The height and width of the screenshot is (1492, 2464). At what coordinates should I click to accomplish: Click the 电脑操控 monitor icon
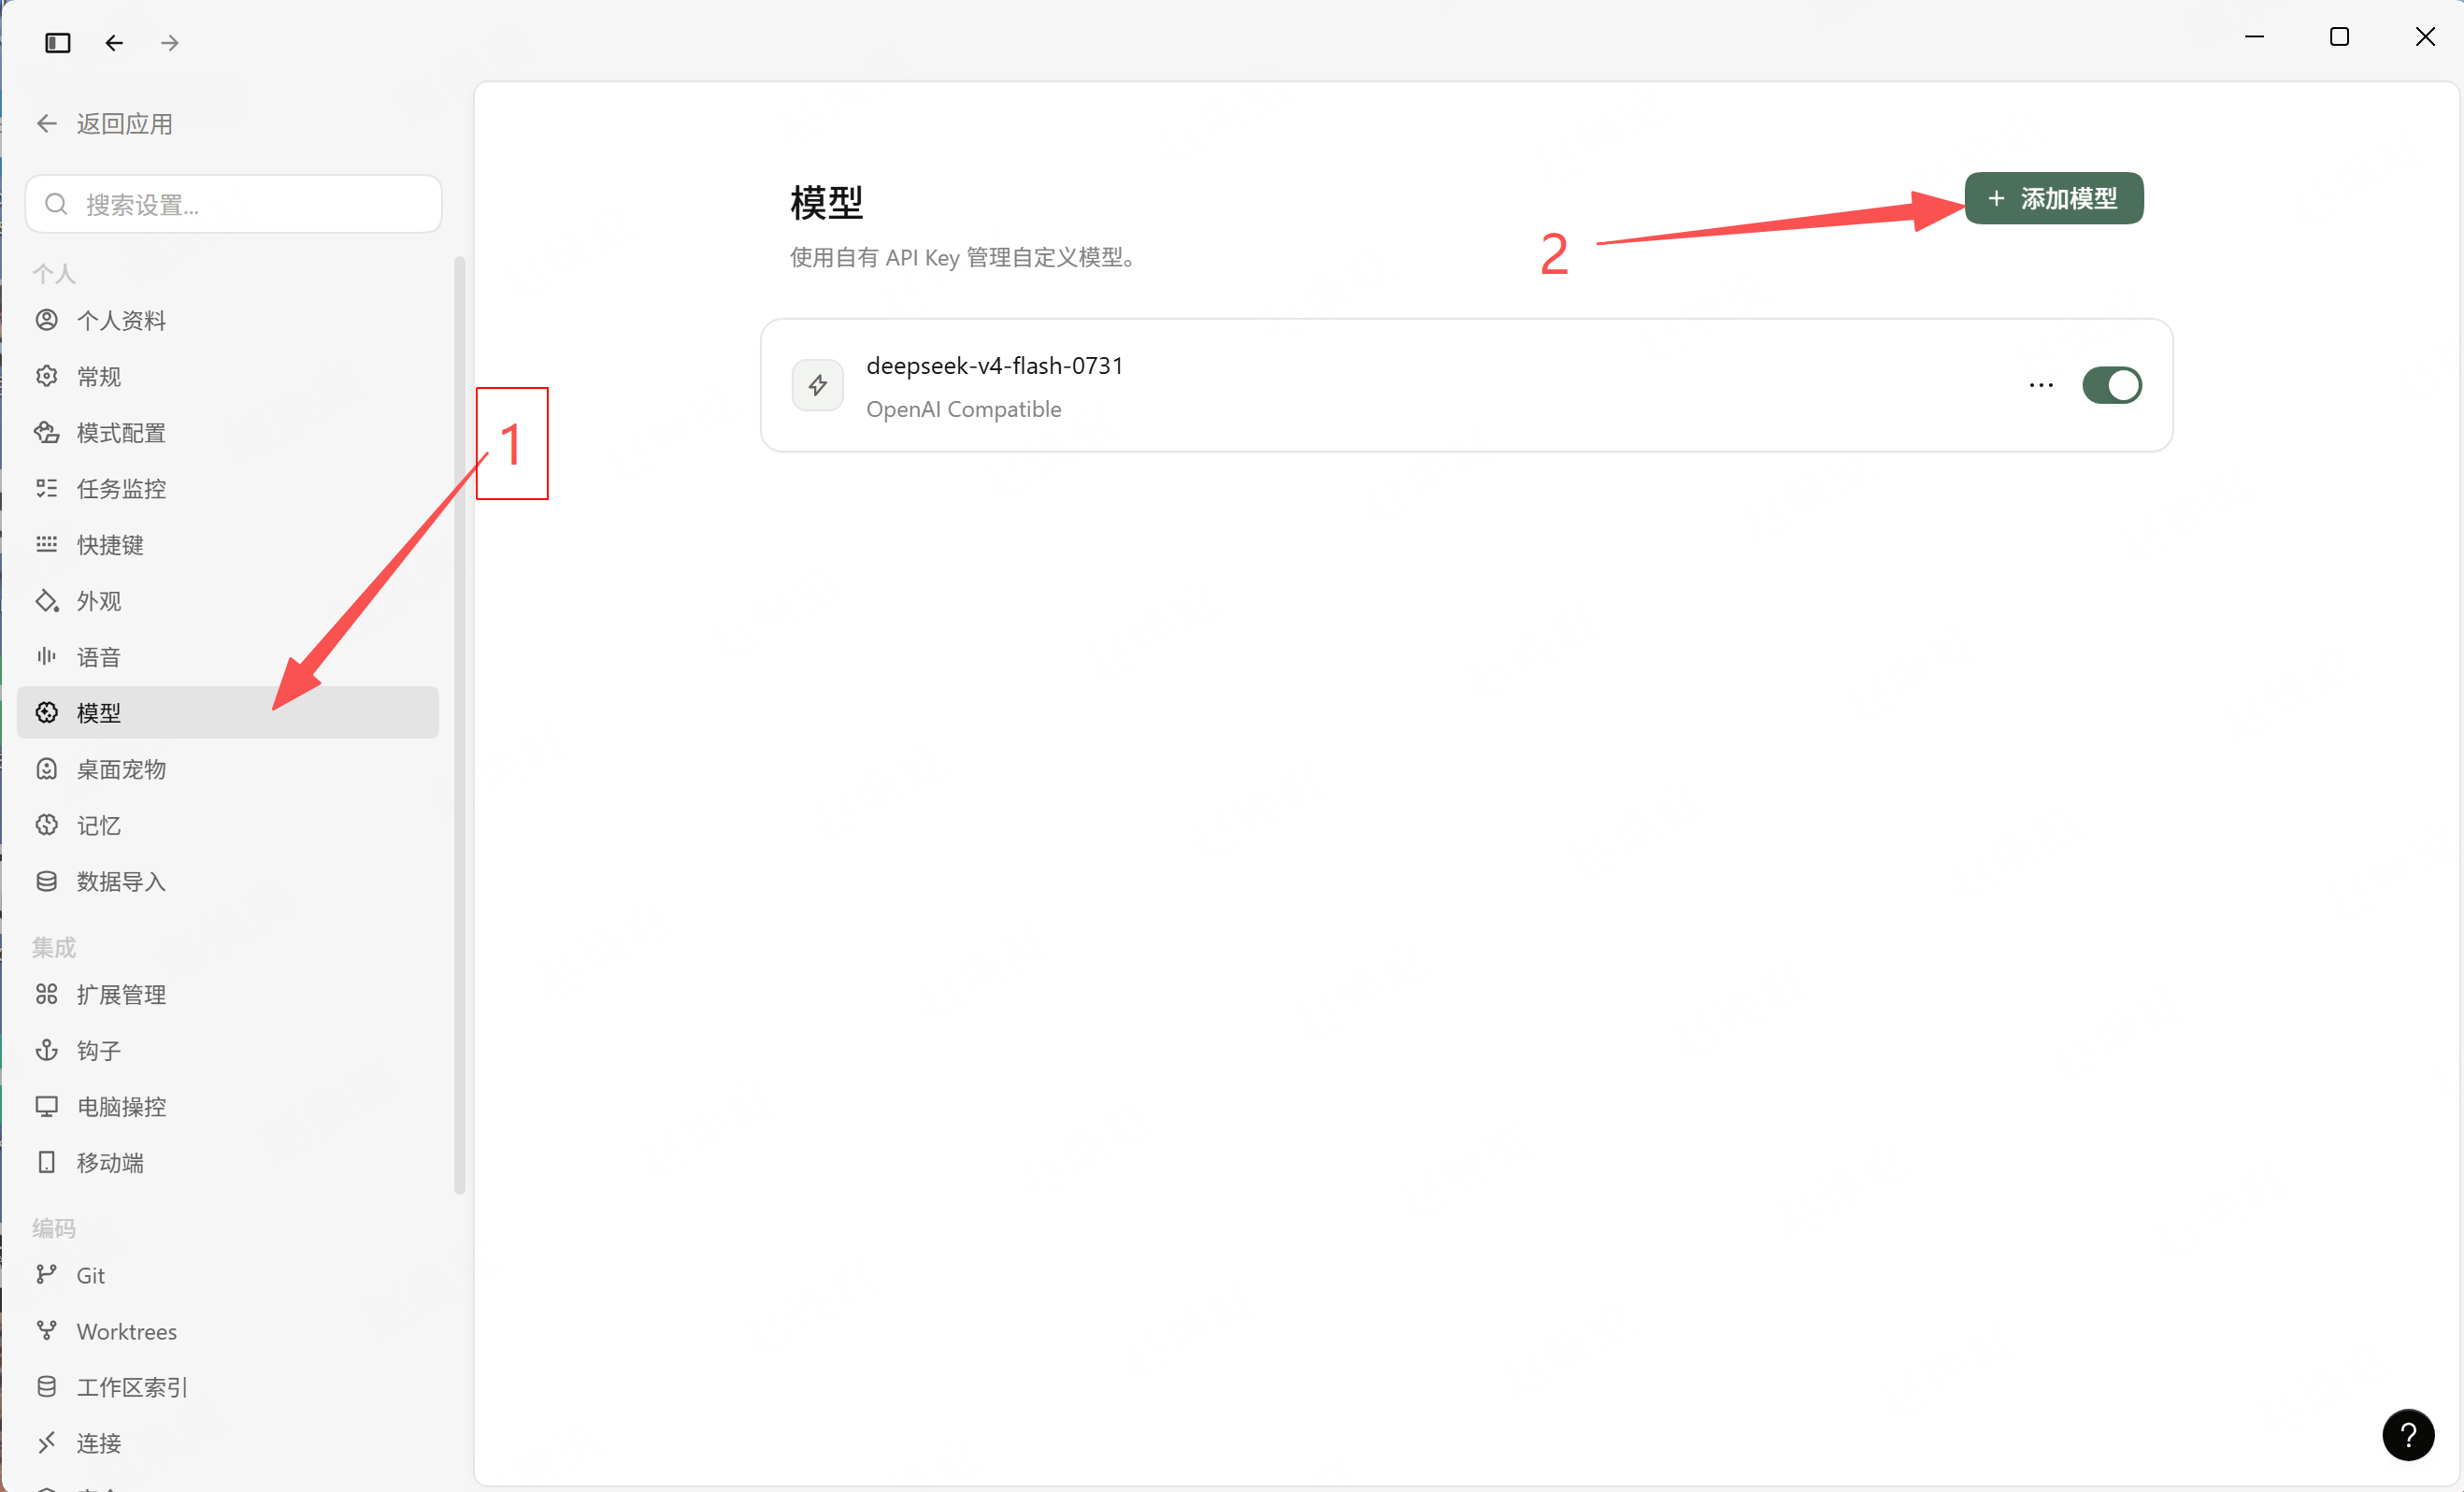pos(47,1106)
